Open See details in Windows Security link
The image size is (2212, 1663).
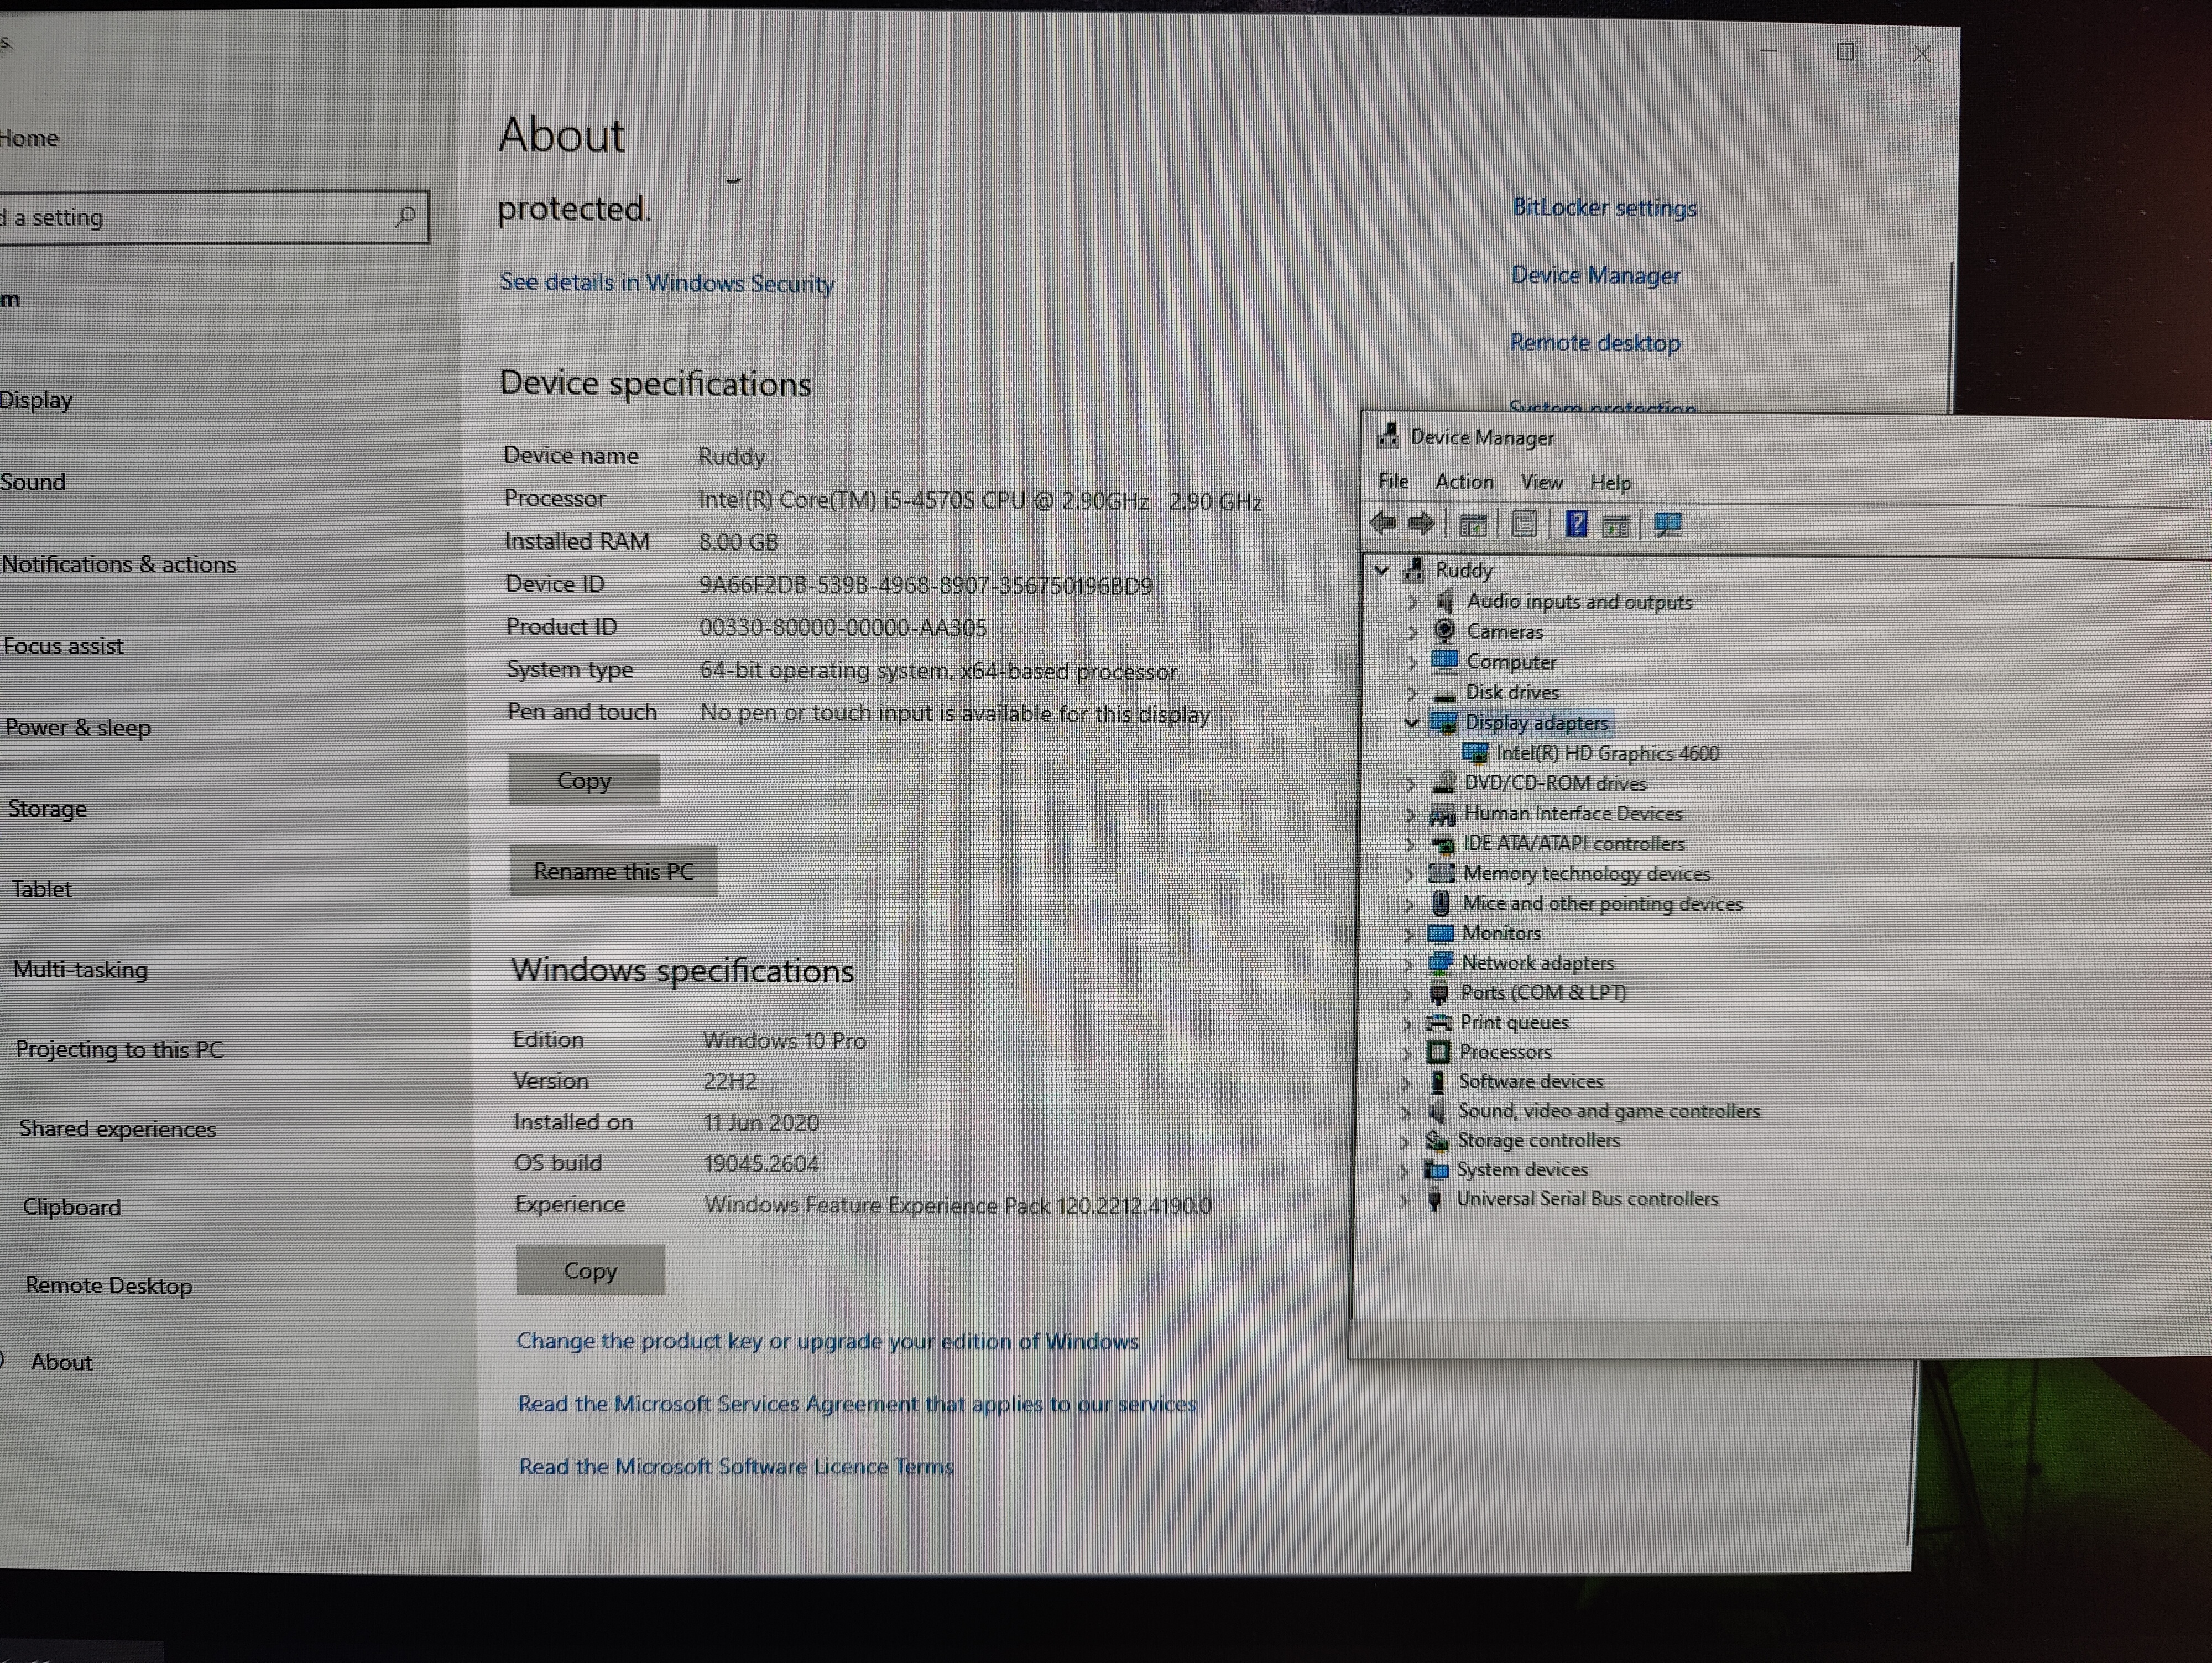(667, 283)
